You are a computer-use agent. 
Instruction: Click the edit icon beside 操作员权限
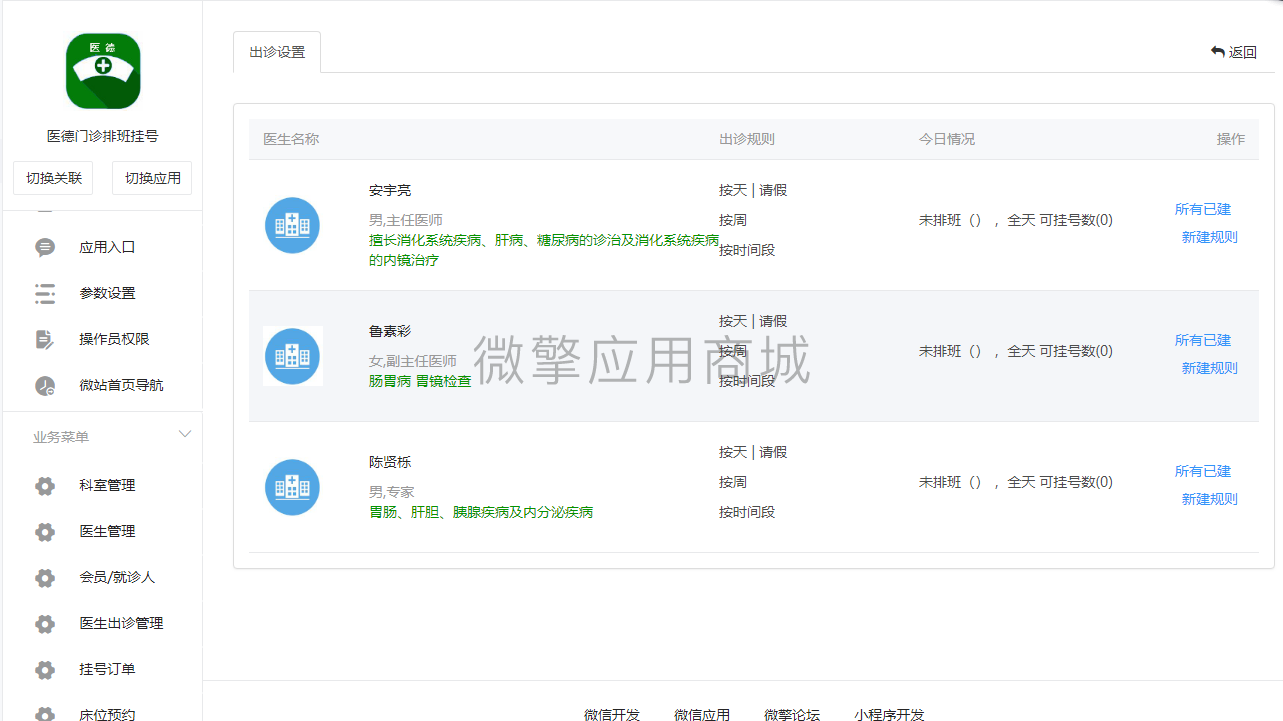click(45, 339)
